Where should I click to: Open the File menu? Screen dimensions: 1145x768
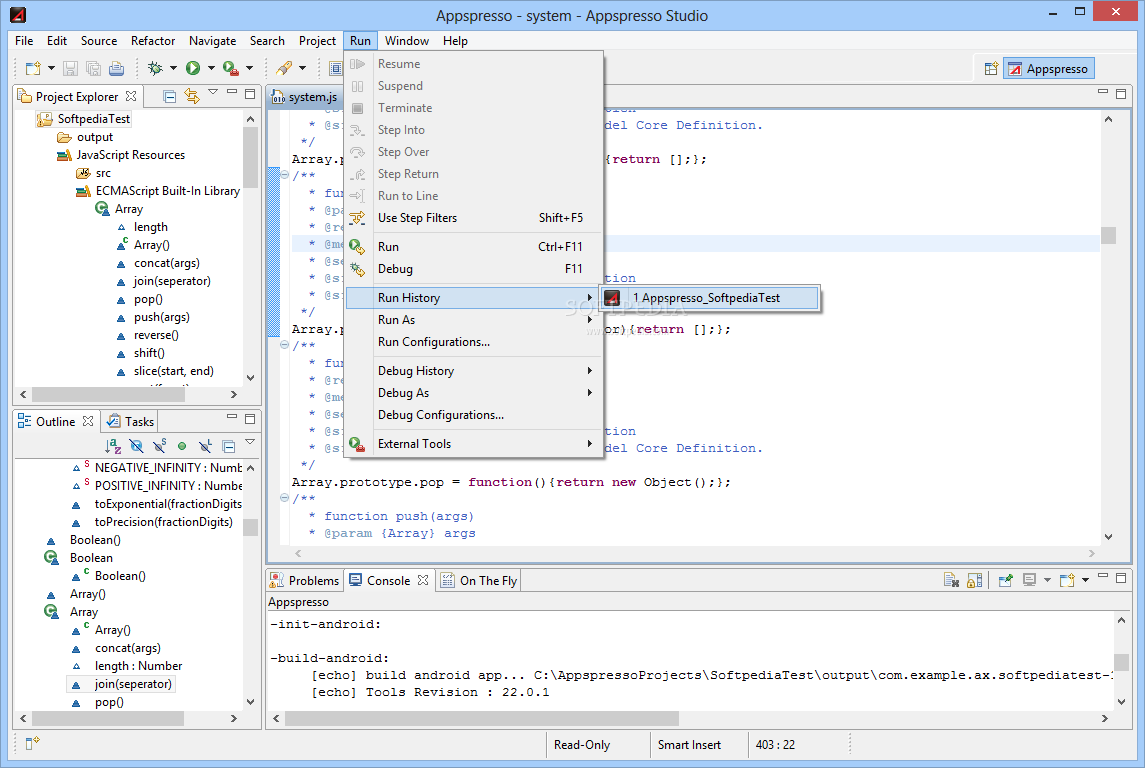coord(24,41)
